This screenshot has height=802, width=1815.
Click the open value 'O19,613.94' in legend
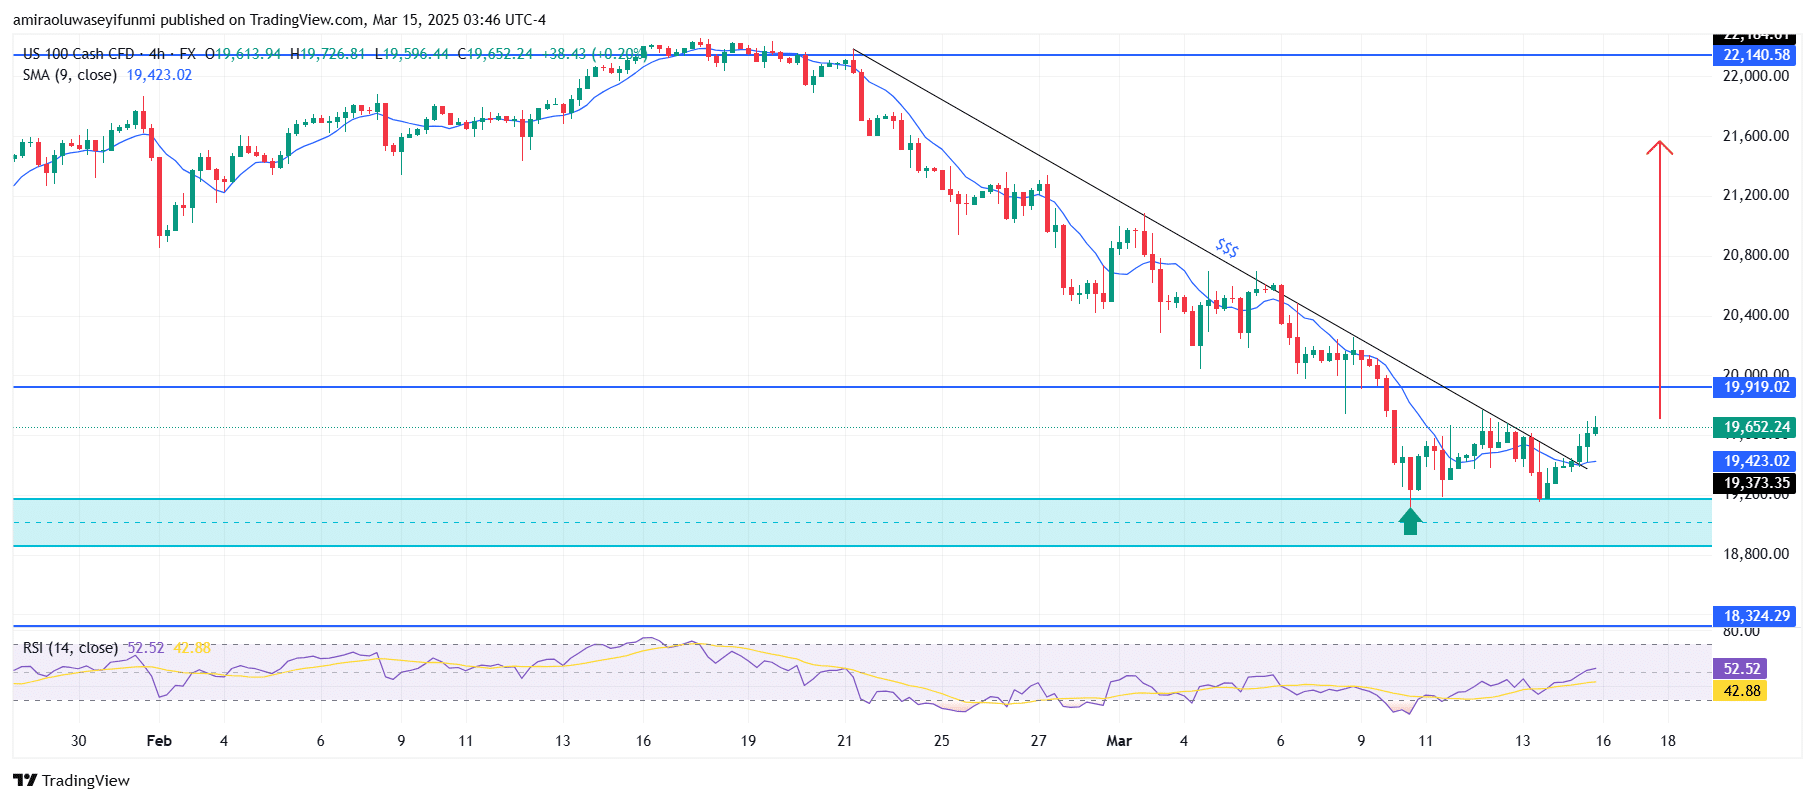tap(243, 54)
